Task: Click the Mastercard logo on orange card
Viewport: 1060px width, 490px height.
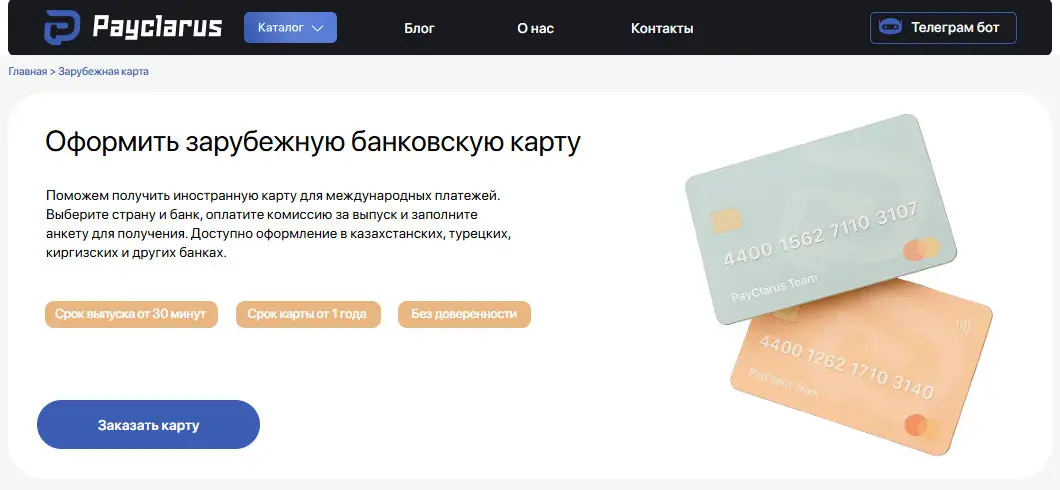Action: (x=922, y=426)
